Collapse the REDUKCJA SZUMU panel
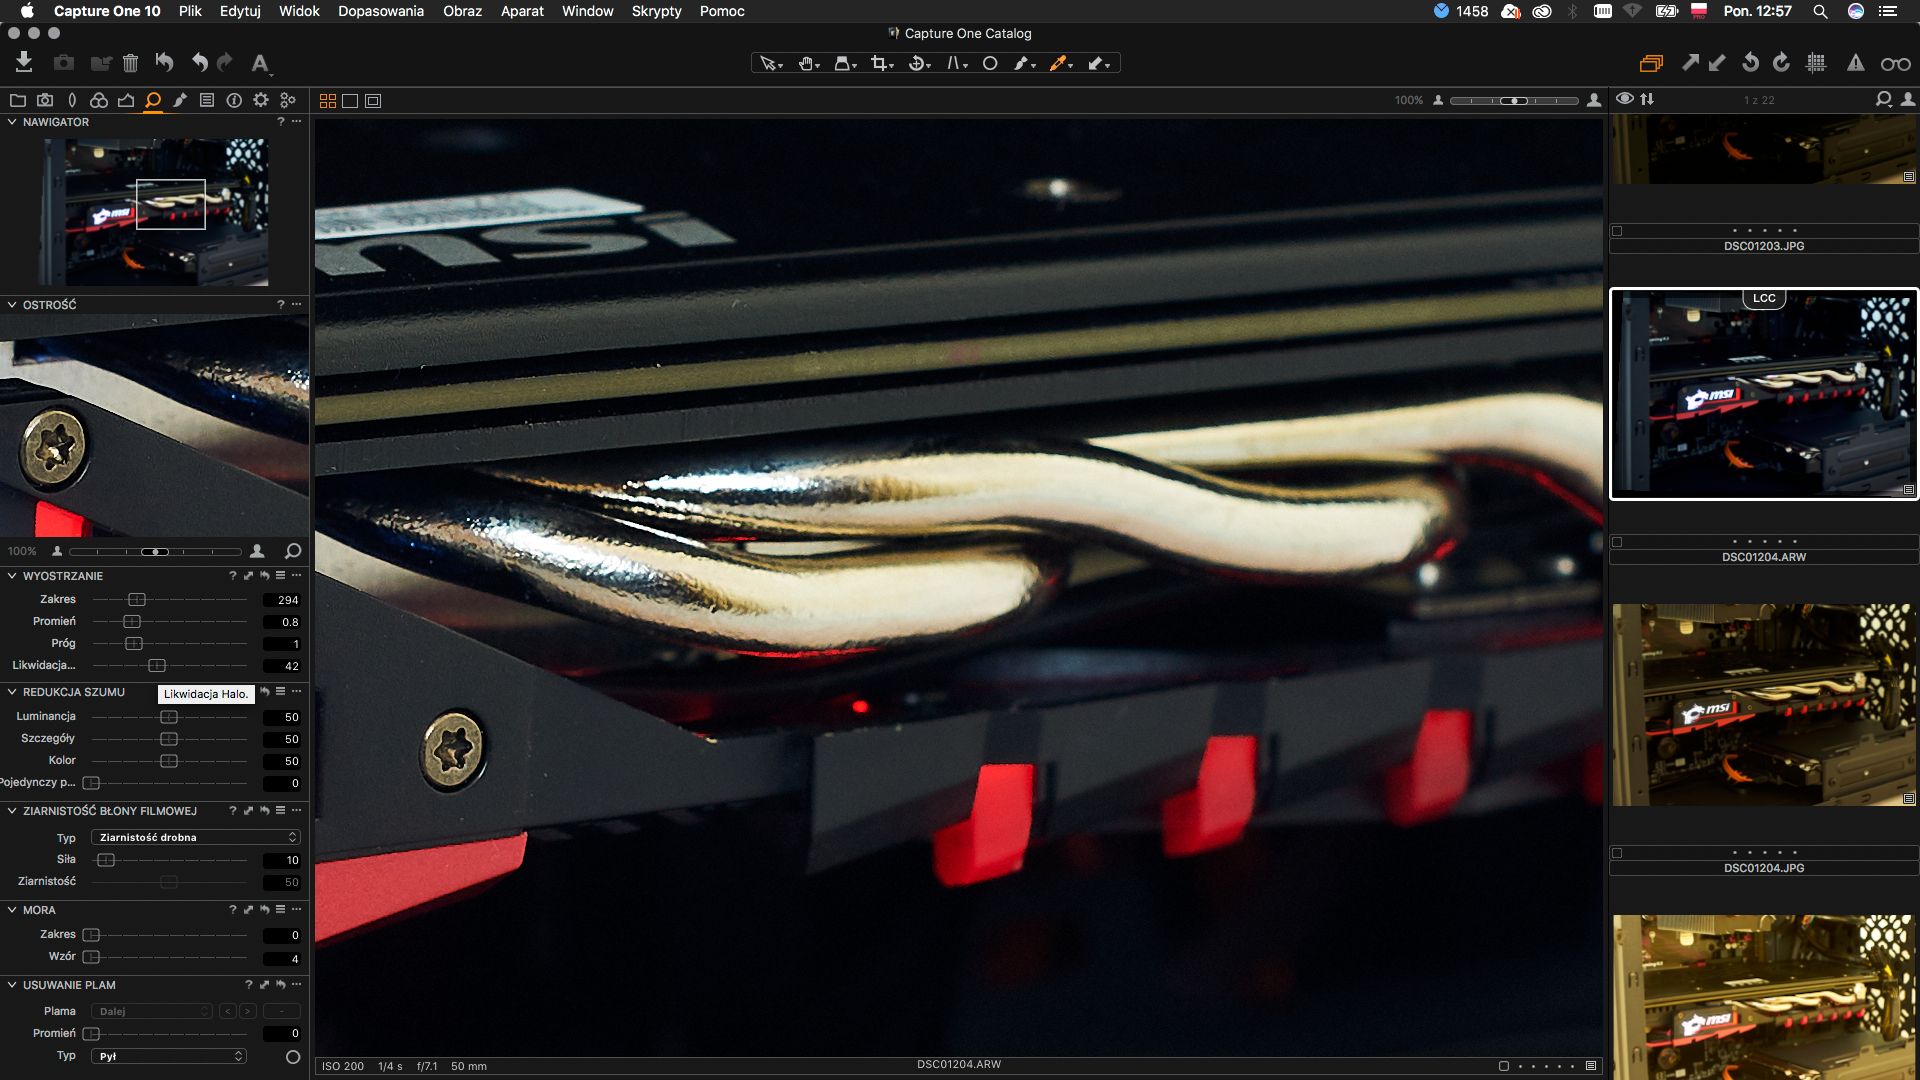 point(12,692)
